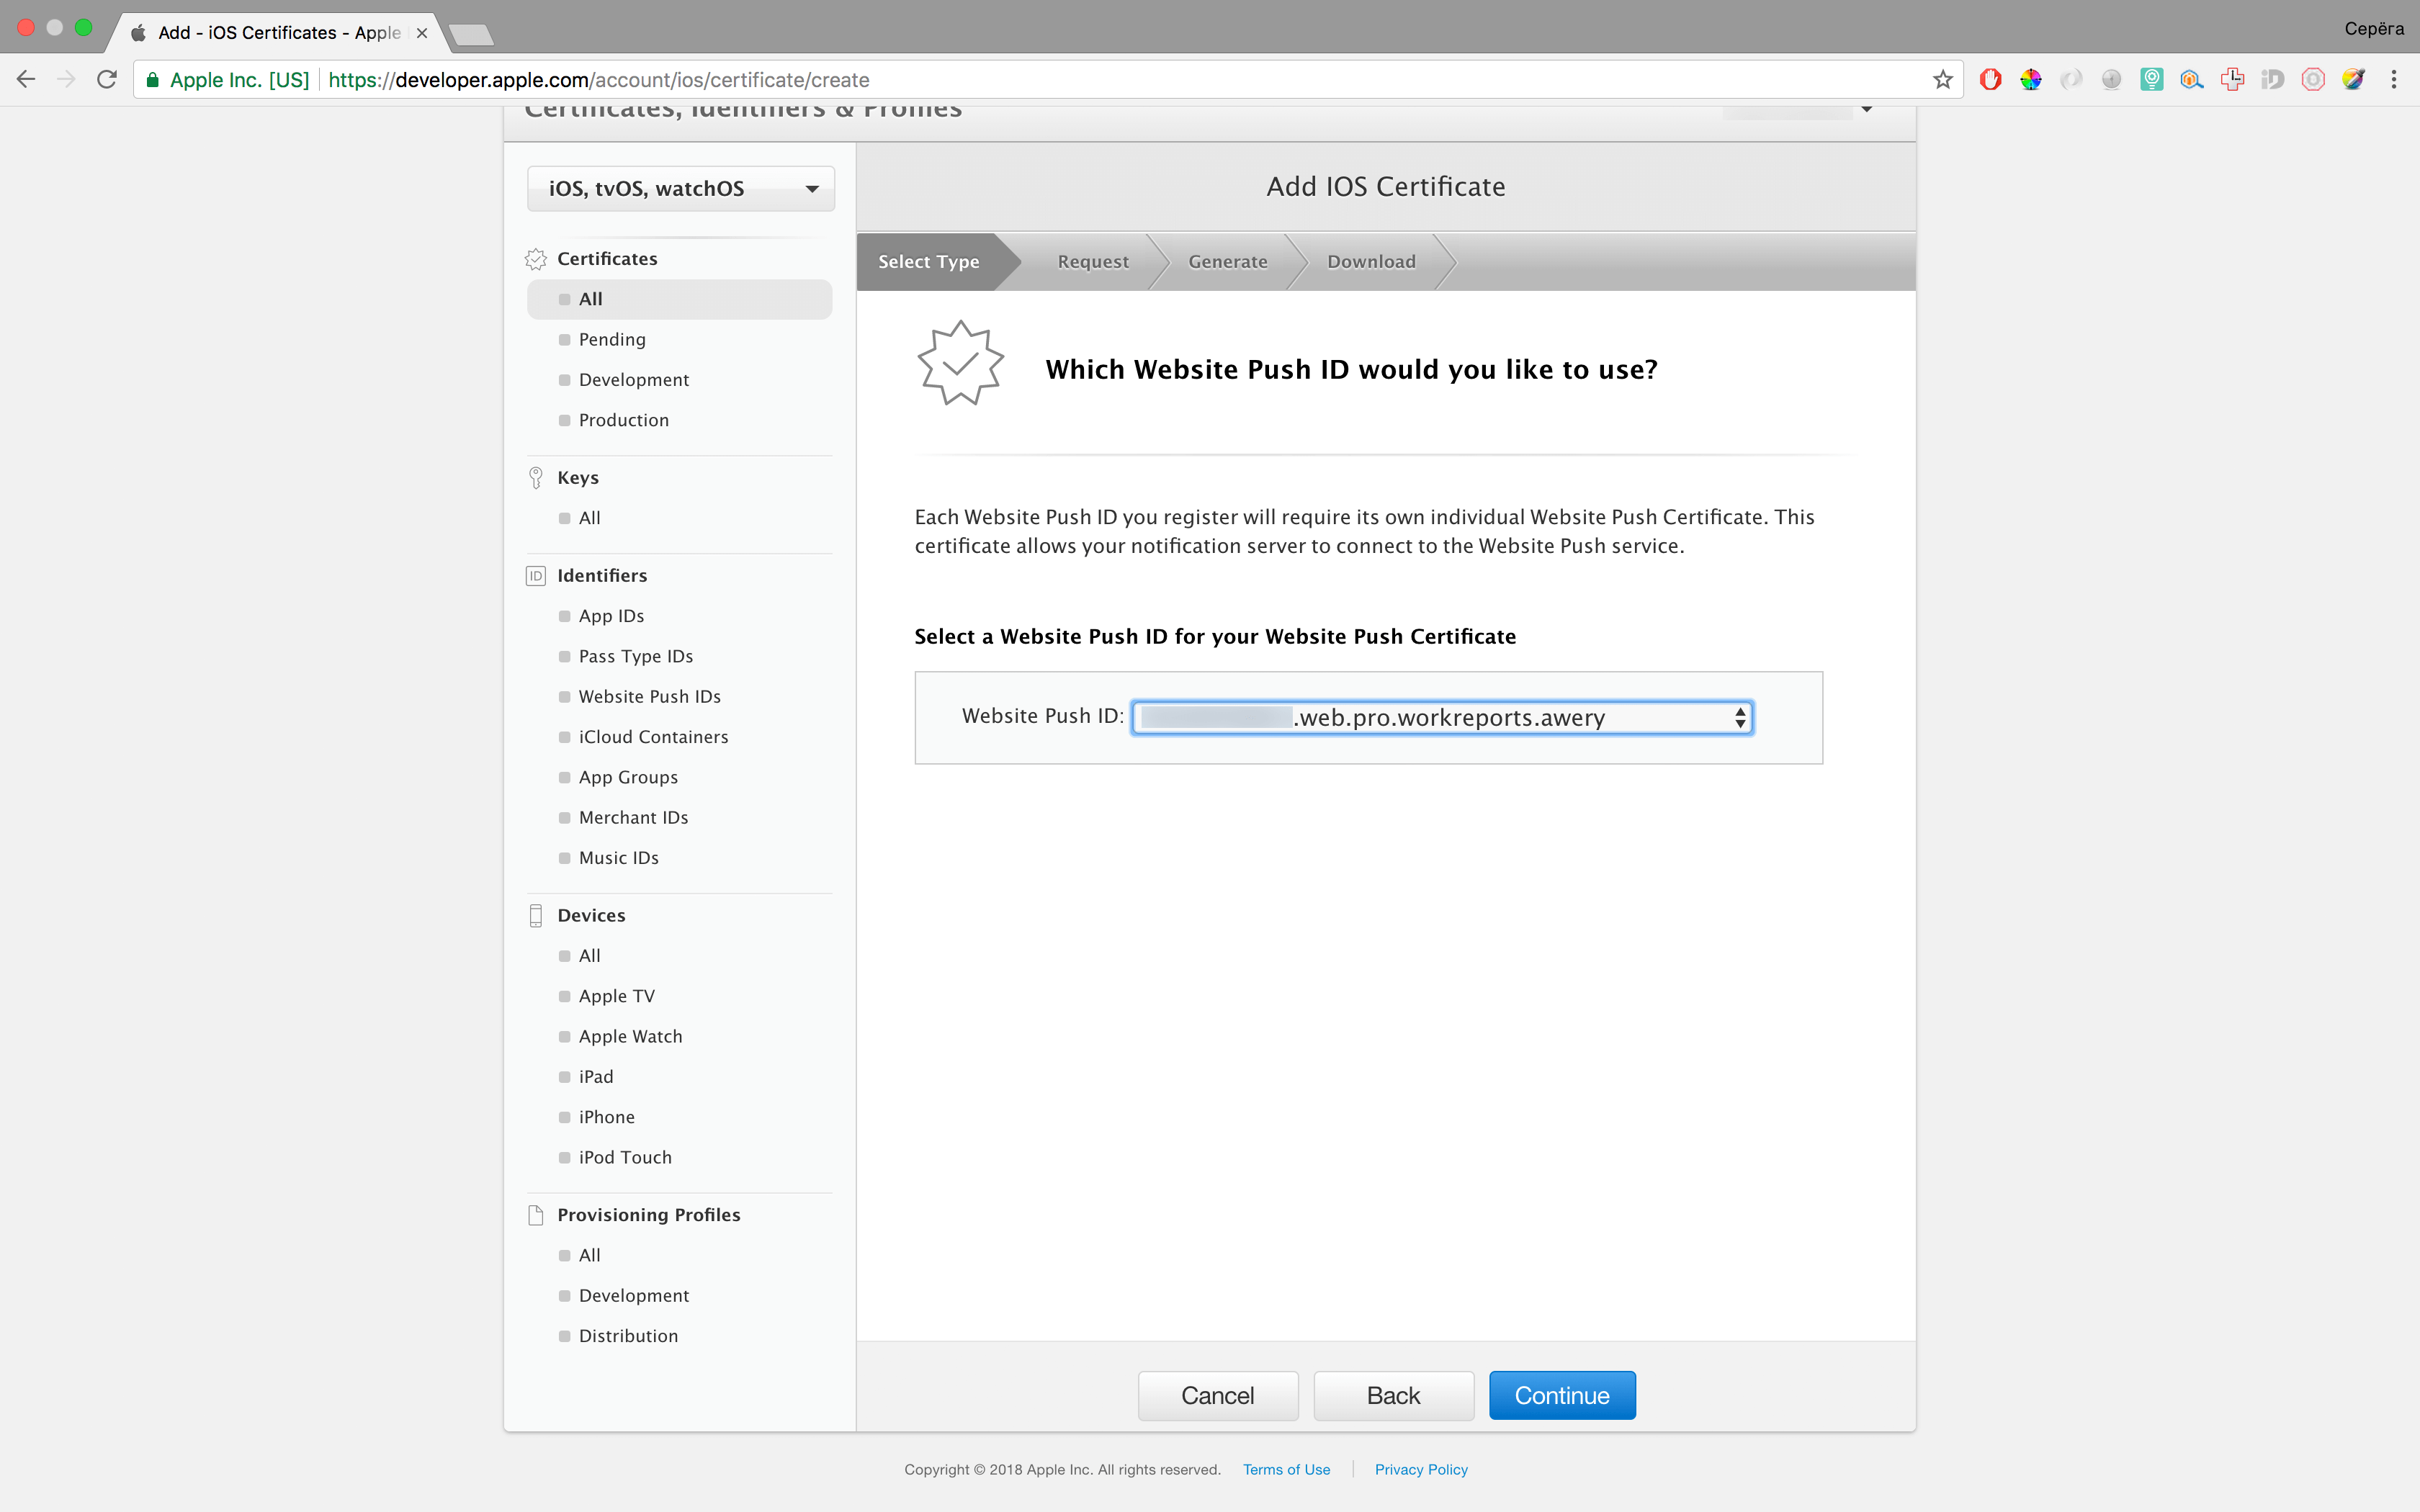Click the Provisioning Profiles document icon
The width and height of the screenshot is (2420, 1512).
pos(536,1215)
